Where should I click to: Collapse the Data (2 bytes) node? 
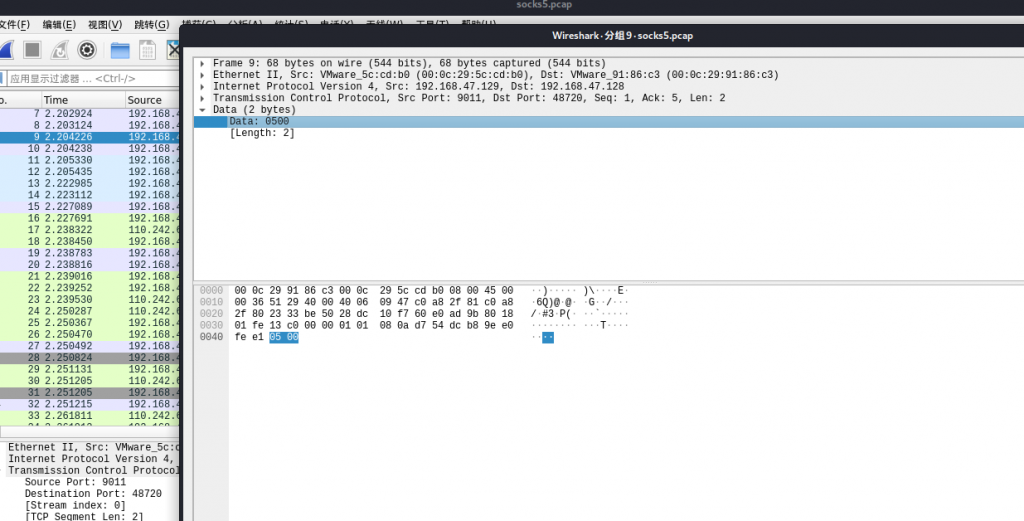coord(202,110)
